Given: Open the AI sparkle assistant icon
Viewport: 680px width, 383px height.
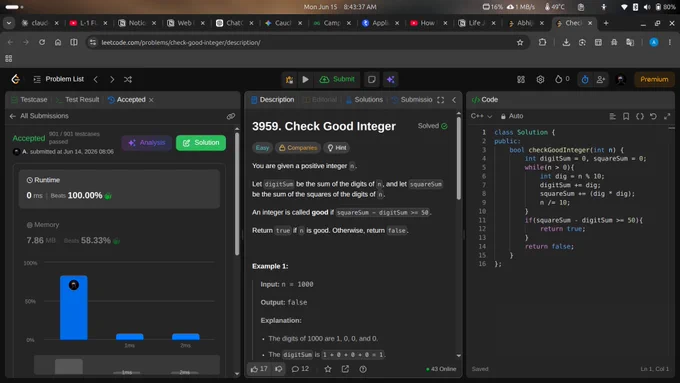Looking at the screenshot, I should (x=390, y=79).
